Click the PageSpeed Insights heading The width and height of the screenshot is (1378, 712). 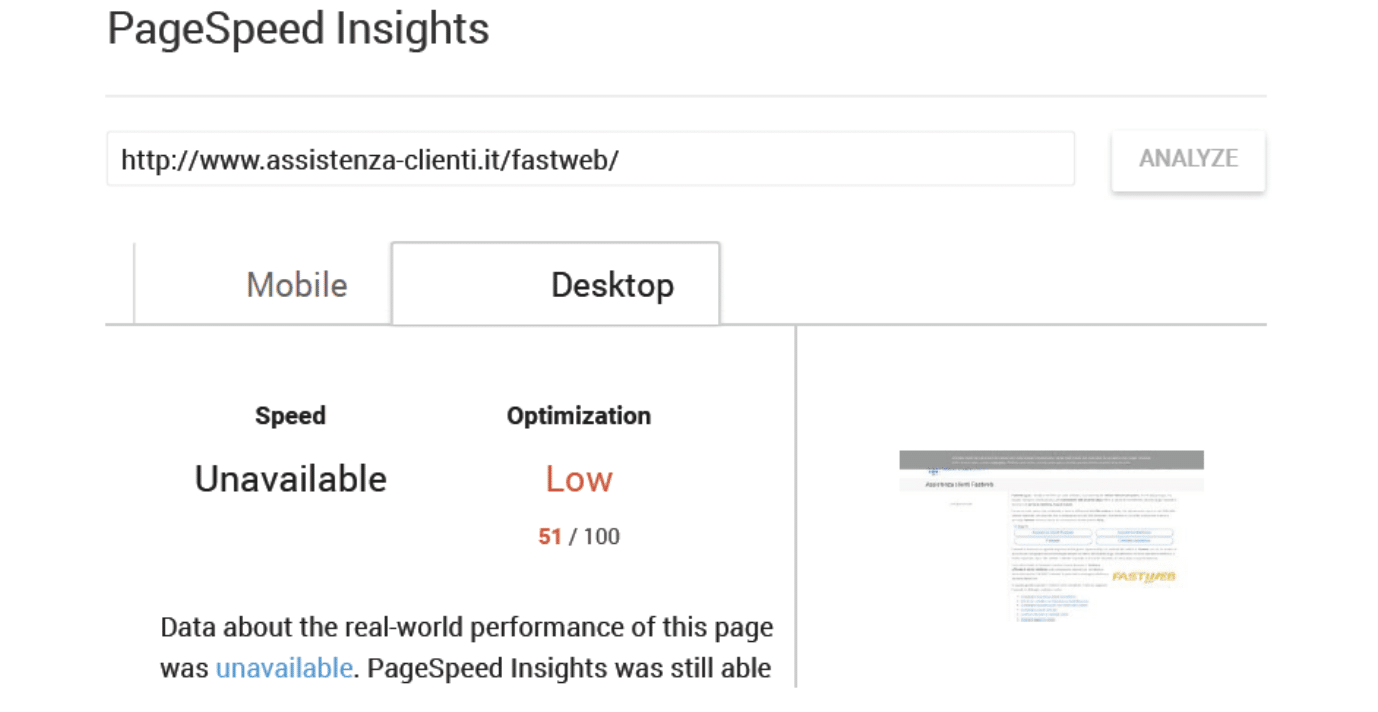click(x=298, y=29)
